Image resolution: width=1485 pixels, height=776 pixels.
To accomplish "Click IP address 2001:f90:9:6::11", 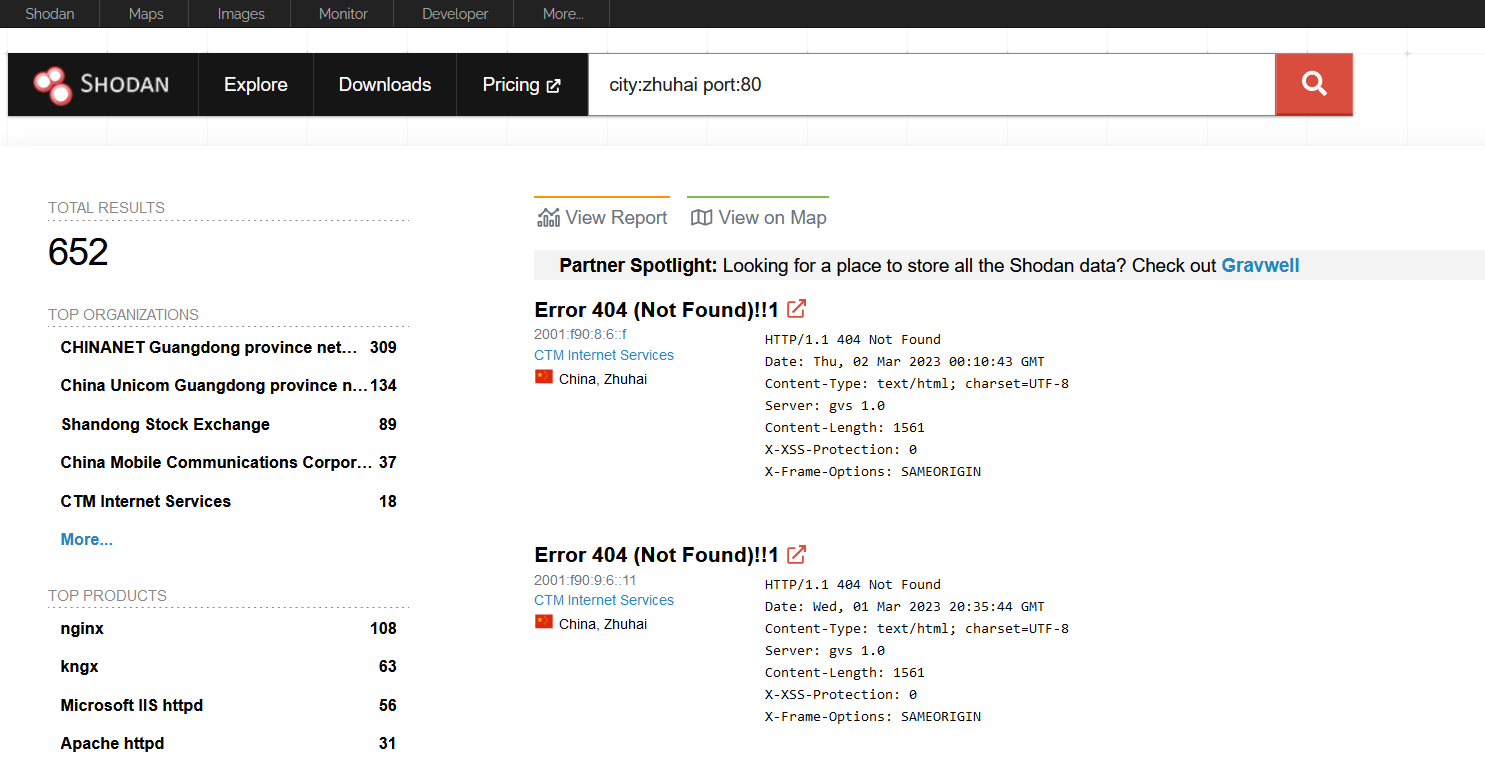I will 585,579.
